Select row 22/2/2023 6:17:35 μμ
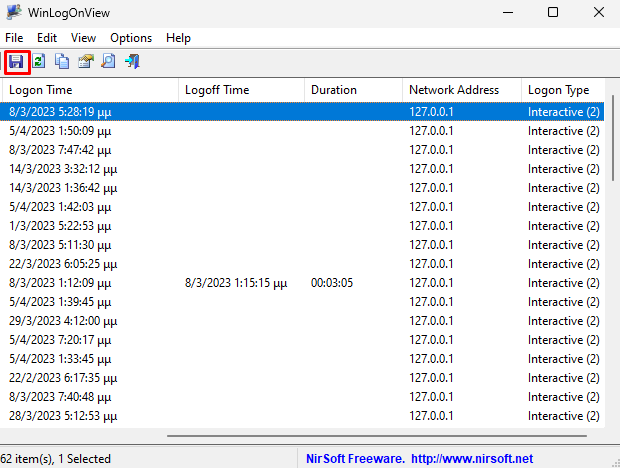Image resolution: width=620 pixels, height=468 pixels. pyautogui.click(x=302, y=377)
